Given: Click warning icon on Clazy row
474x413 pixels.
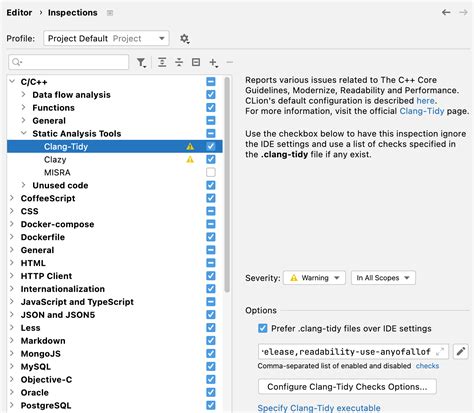Looking at the screenshot, I should 190,159.
